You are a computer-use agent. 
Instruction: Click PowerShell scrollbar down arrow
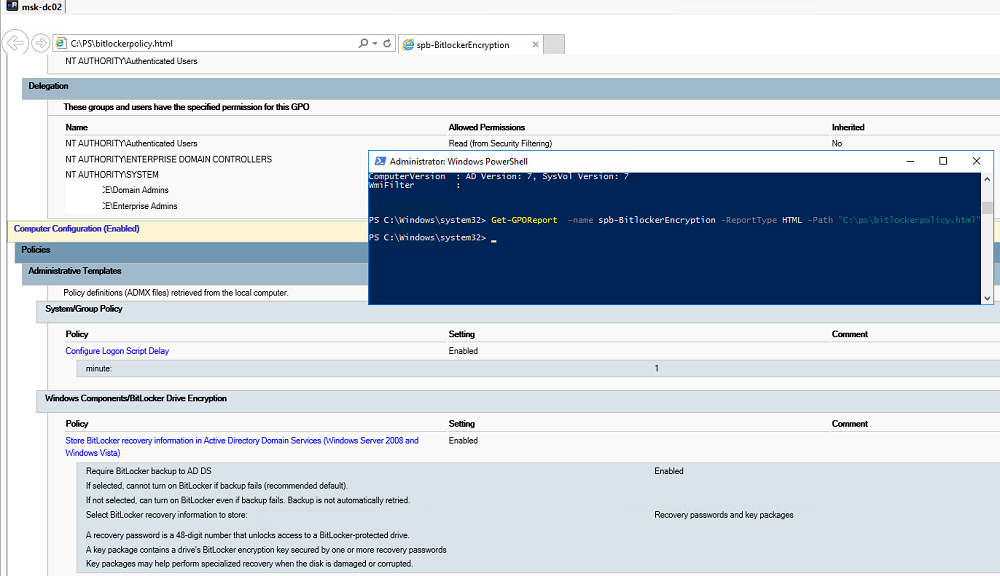coord(987,298)
